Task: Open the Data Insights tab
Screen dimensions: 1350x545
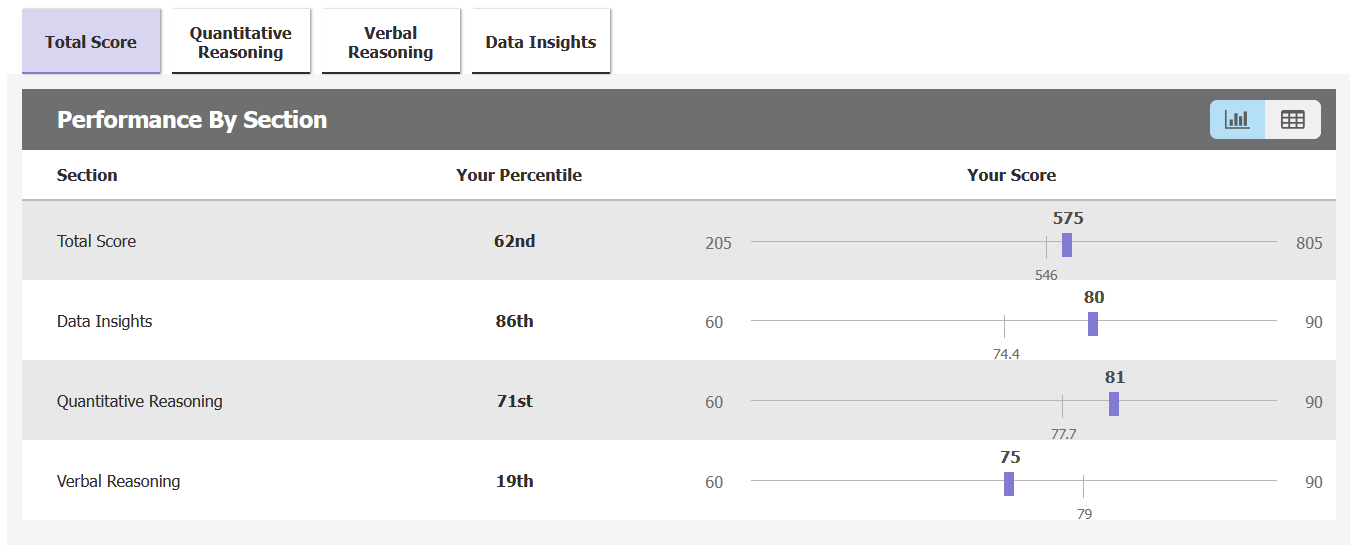Action: pyautogui.click(x=541, y=42)
